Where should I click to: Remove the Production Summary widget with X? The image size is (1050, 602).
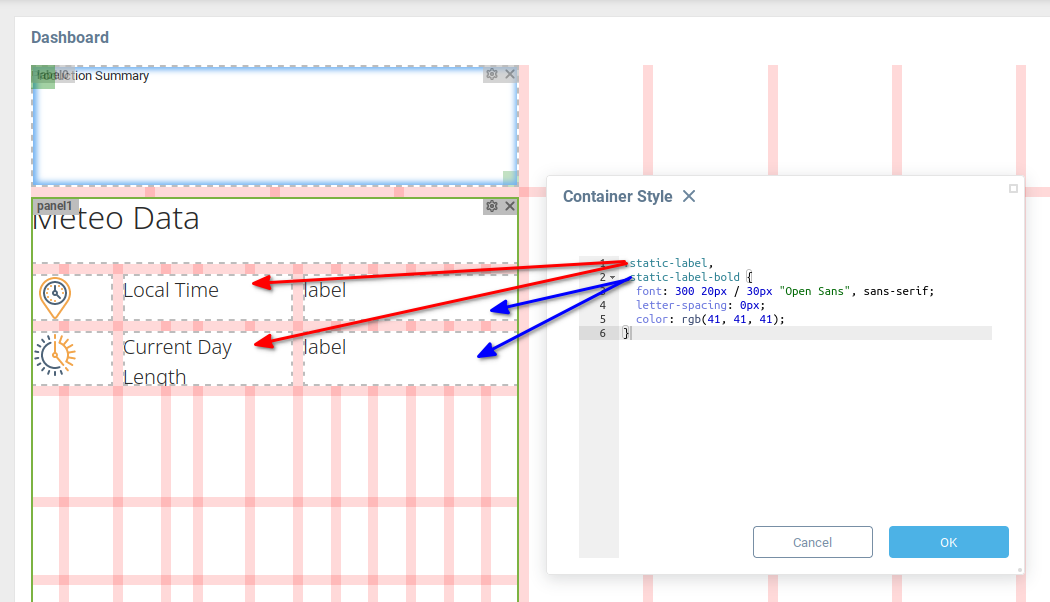point(510,74)
